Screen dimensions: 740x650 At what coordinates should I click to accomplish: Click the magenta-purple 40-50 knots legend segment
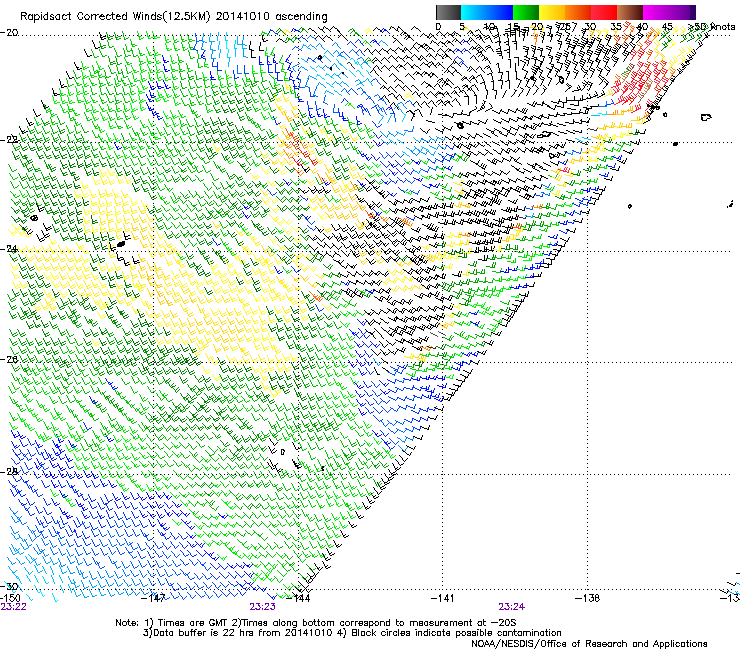(669, 12)
